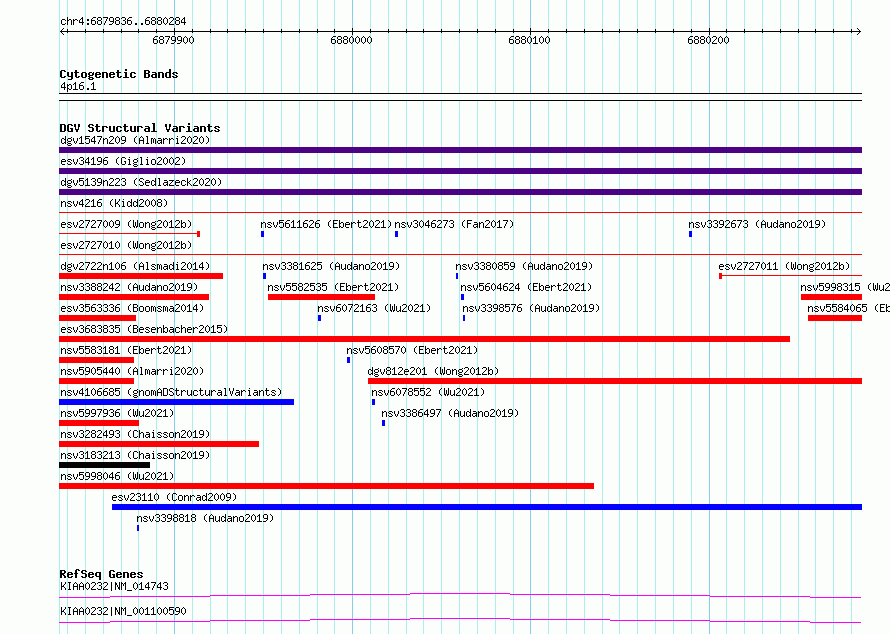890x634 pixels.
Task: Click the truncated nsv5998315 label
Action: [845, 287]
